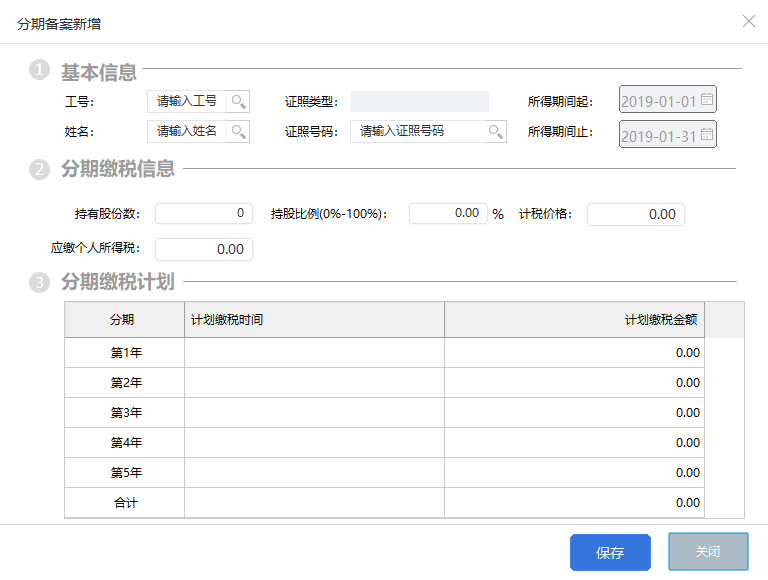The width and height of the screenshot is (768, 580).
Task: Click the 应缴个人所得税 input field
Action: [204, 249]
